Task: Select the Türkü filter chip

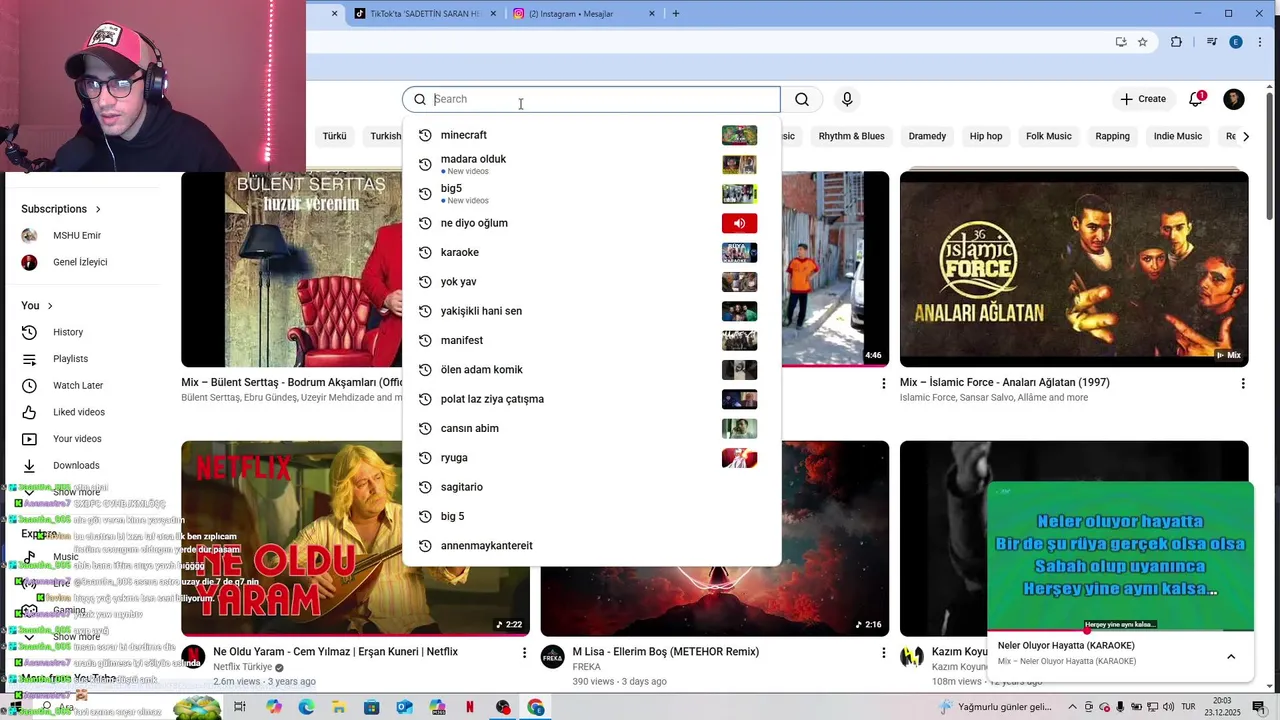Action: click(334, 136)
